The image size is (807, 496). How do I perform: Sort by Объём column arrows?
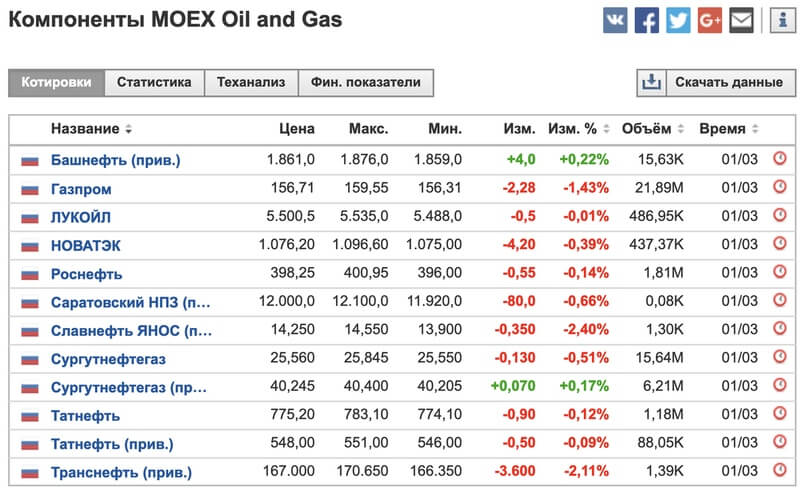[681, 130]
